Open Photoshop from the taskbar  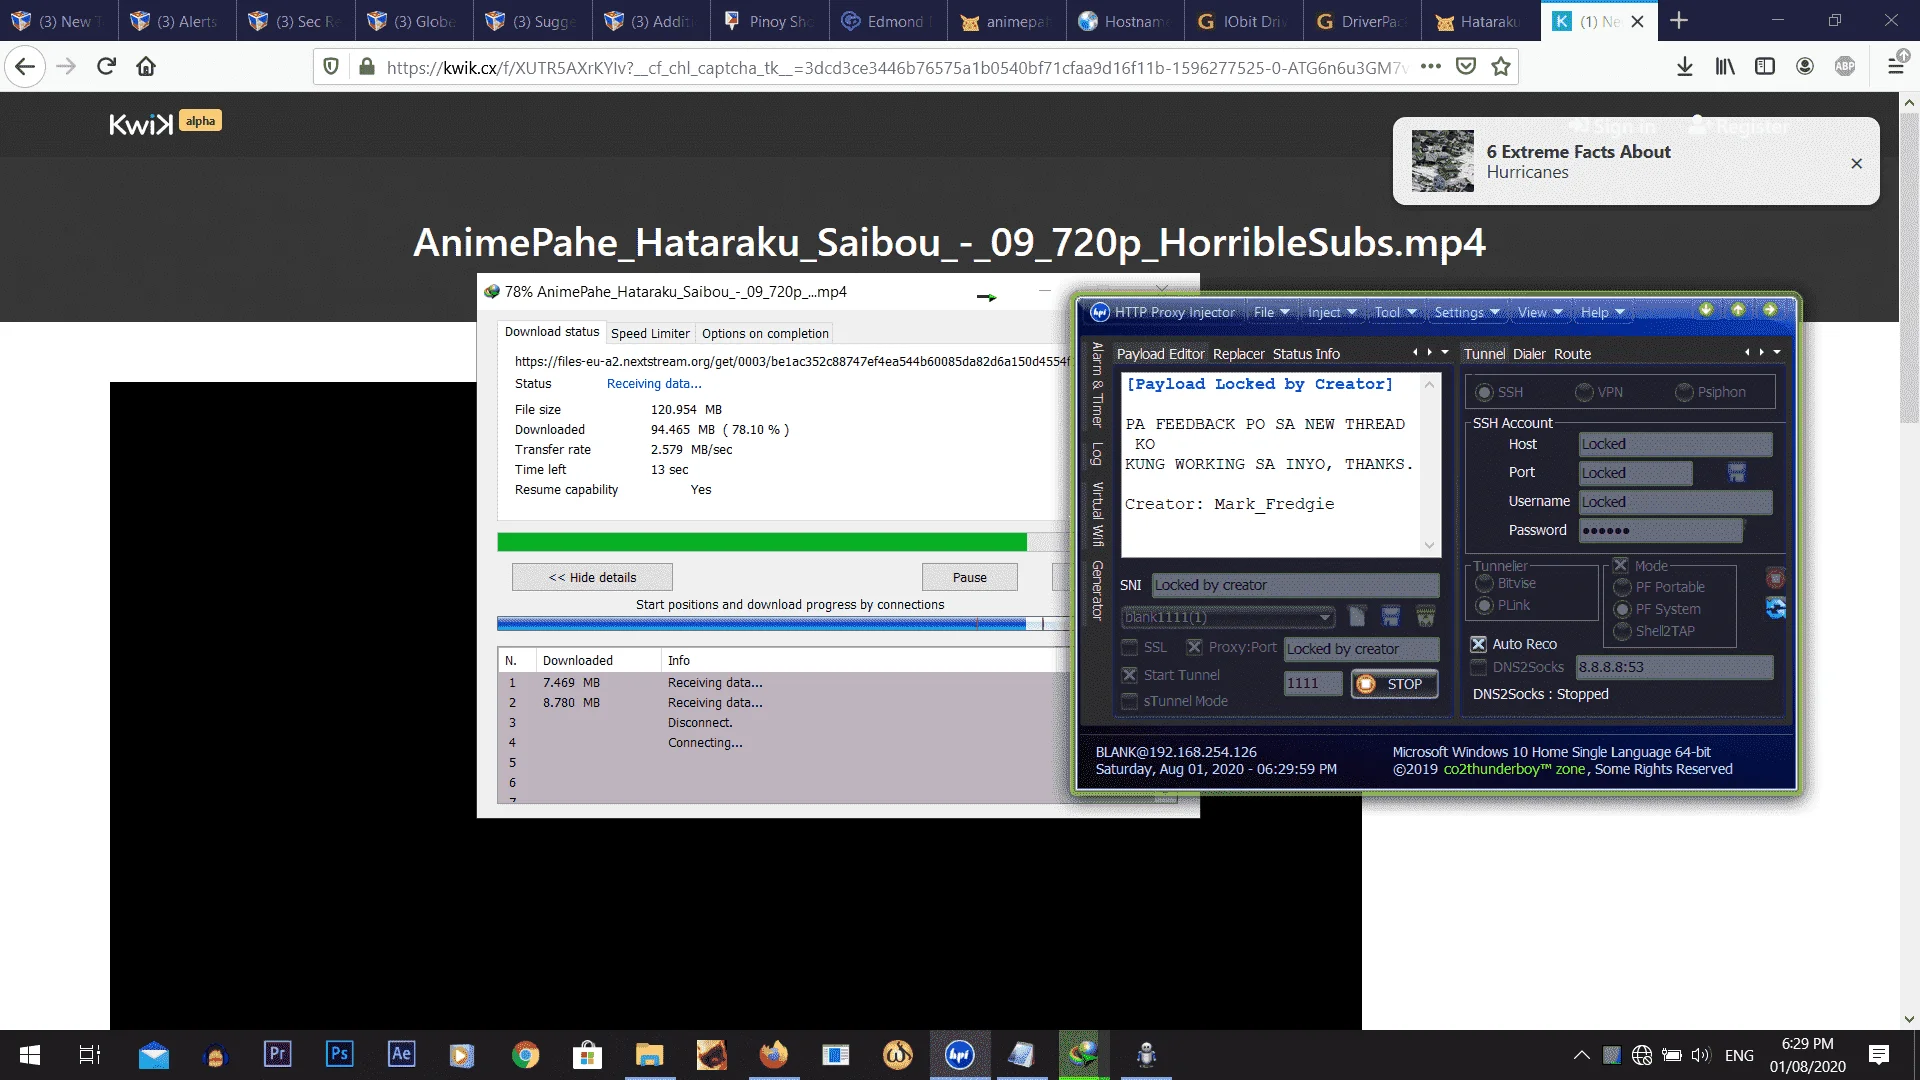point(340,1054)
